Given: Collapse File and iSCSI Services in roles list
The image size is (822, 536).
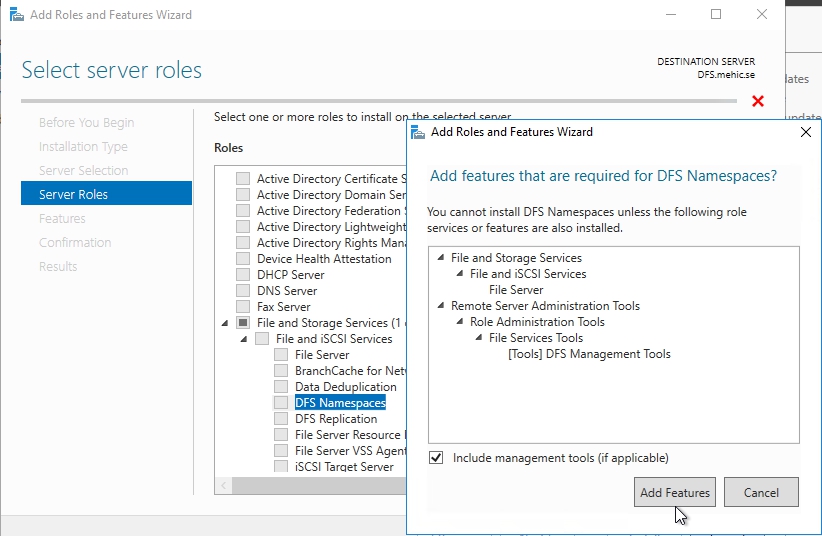Looking at the screenshot, I should [243, 339].
